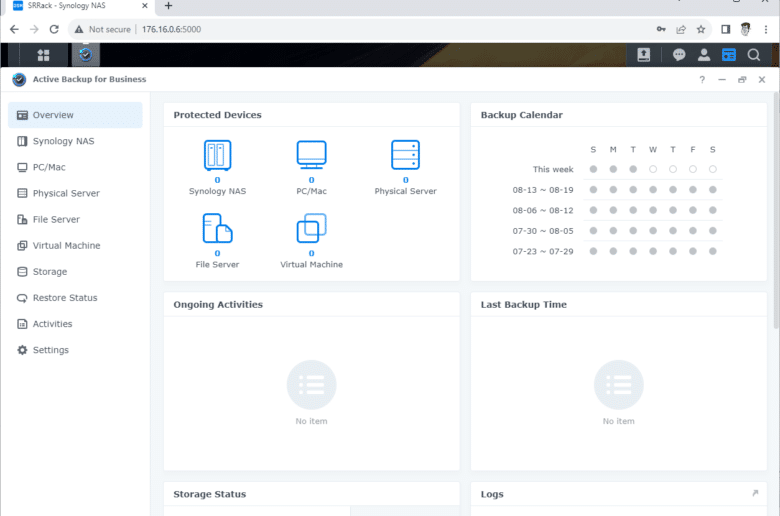
Task: Click the File Server device icon
Action: point(217,228)
